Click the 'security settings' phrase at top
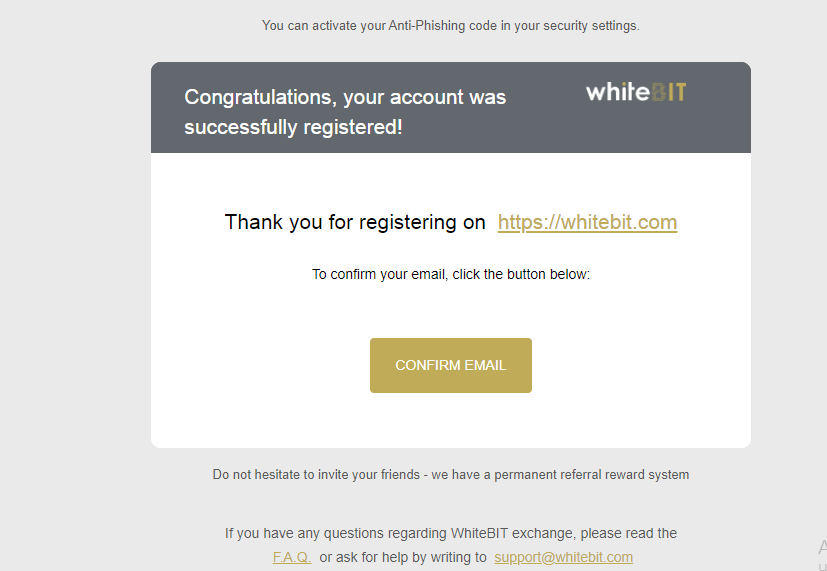 point(588,26)
